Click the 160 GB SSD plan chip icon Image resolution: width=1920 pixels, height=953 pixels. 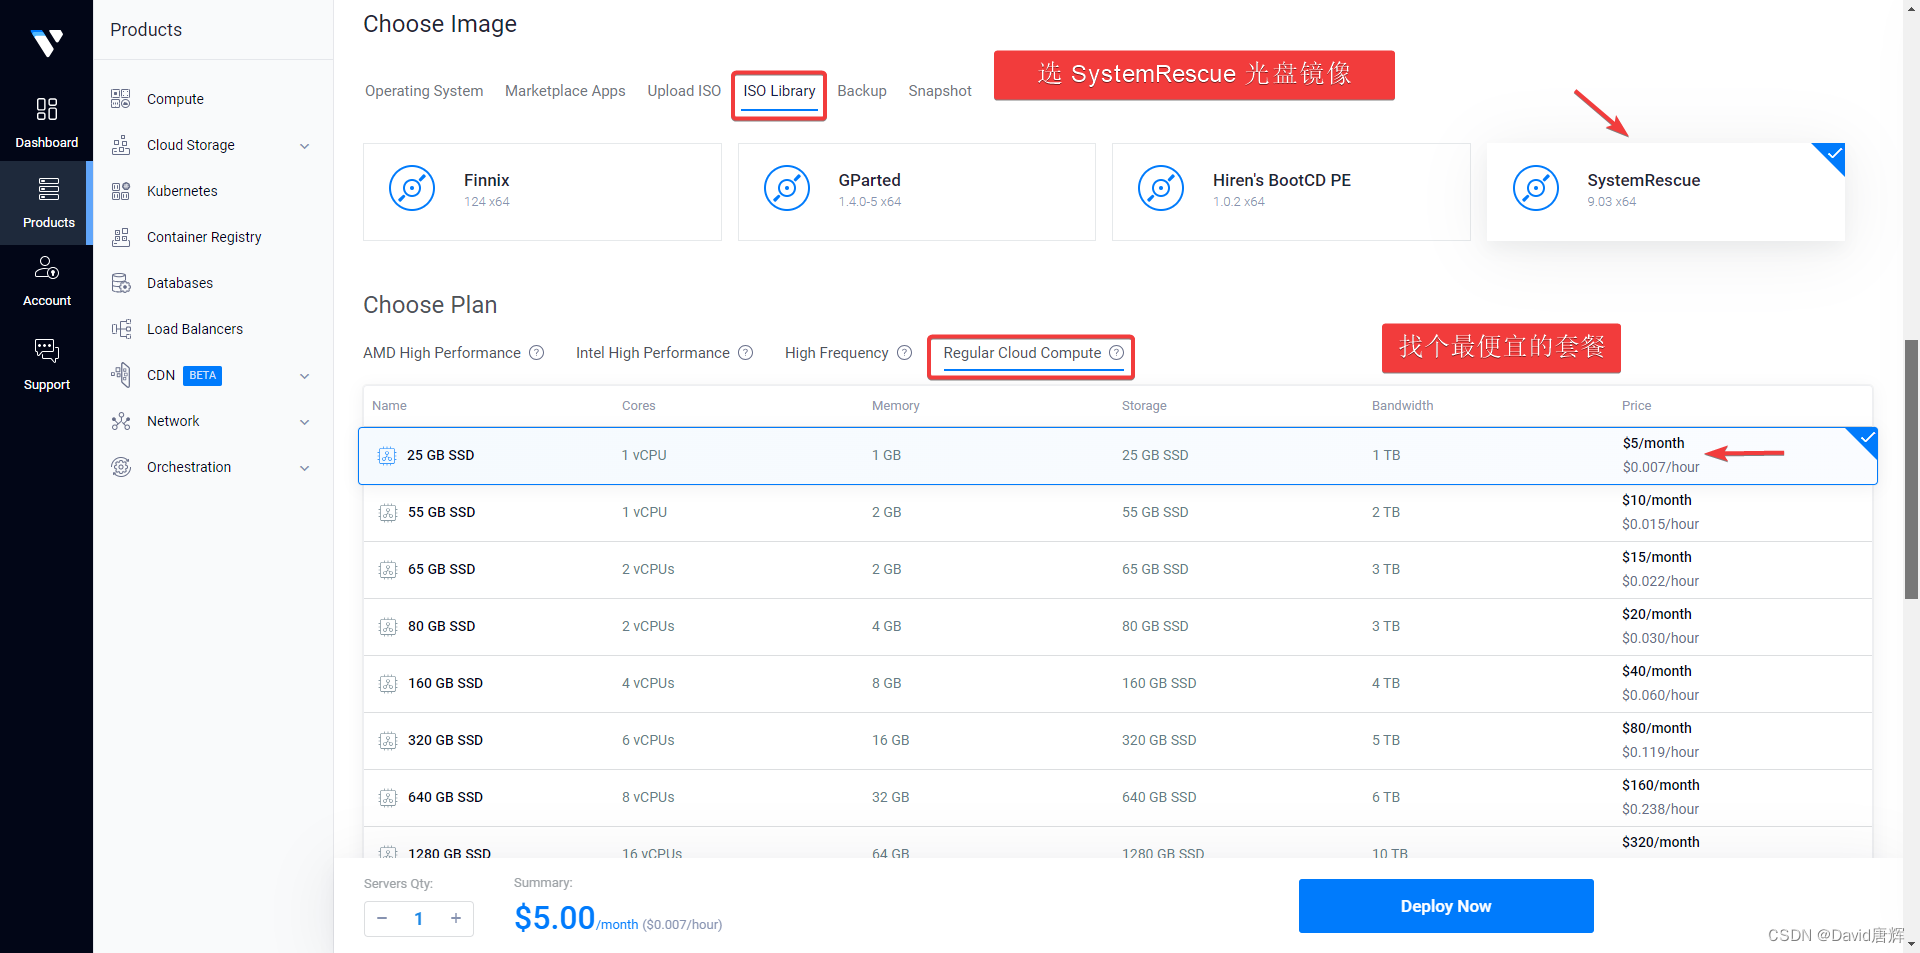[x=388, y=684]
